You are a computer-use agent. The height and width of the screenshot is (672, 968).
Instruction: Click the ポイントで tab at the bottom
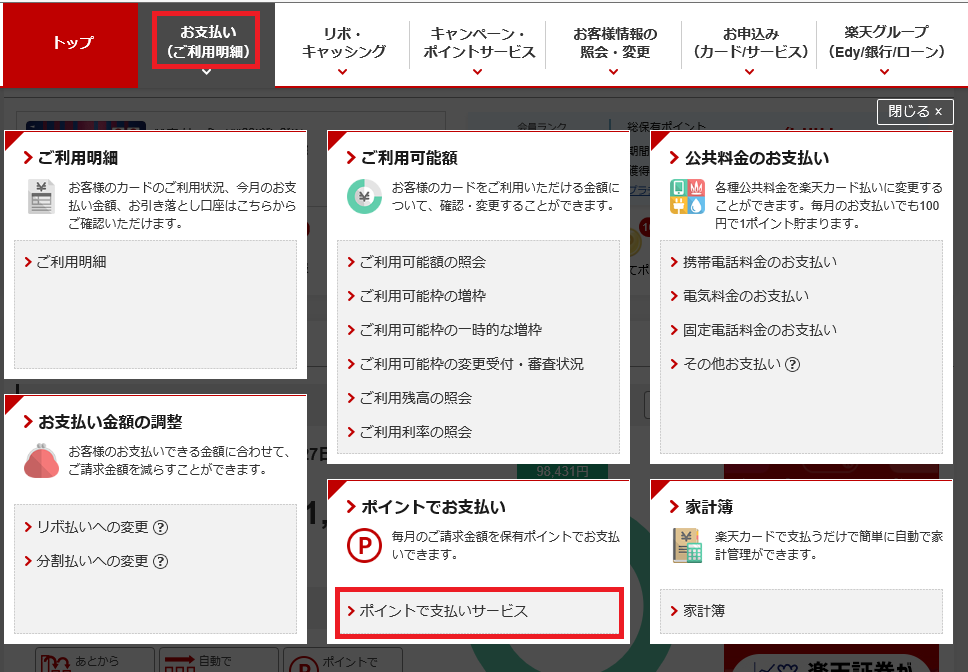[345, 661]
